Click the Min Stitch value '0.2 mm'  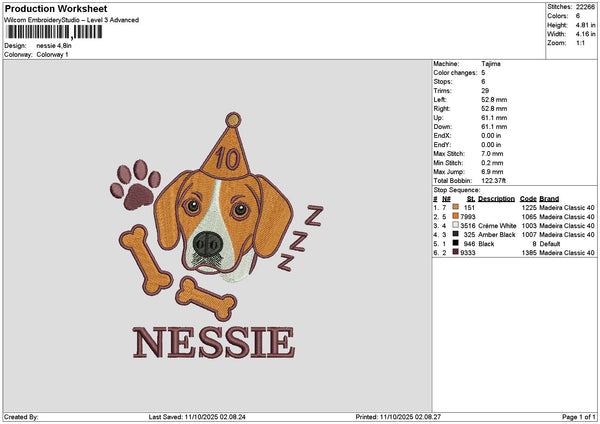(492, 163)
